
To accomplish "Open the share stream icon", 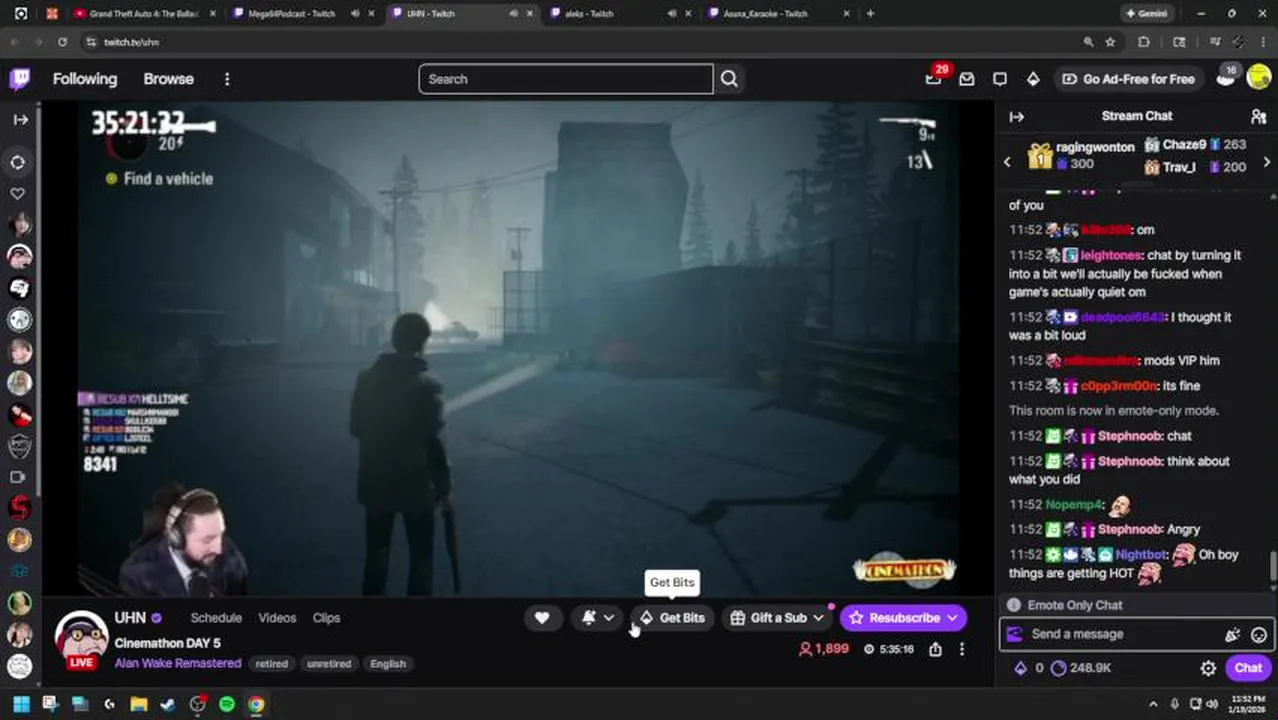I will [x=935, y=649].
